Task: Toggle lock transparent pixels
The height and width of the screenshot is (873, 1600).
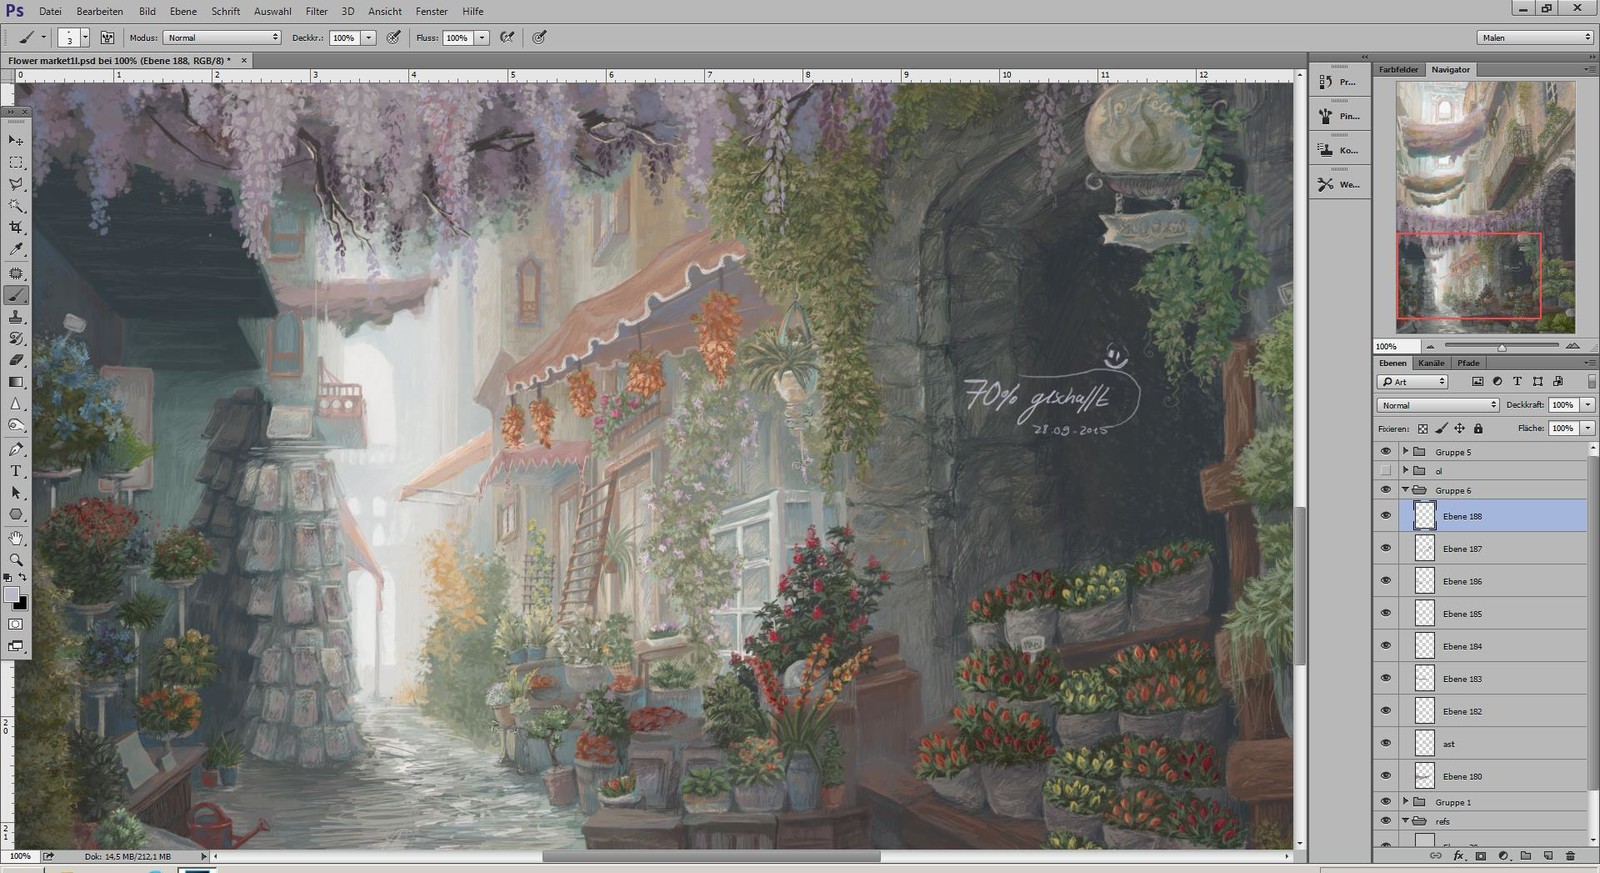Action: tap(1422, 429)
